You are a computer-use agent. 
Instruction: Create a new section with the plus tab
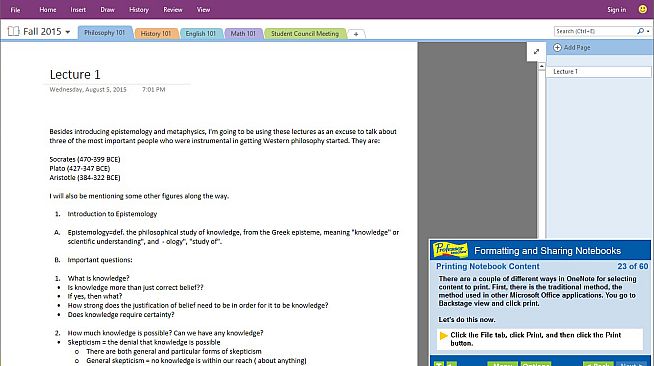(356, 34)
